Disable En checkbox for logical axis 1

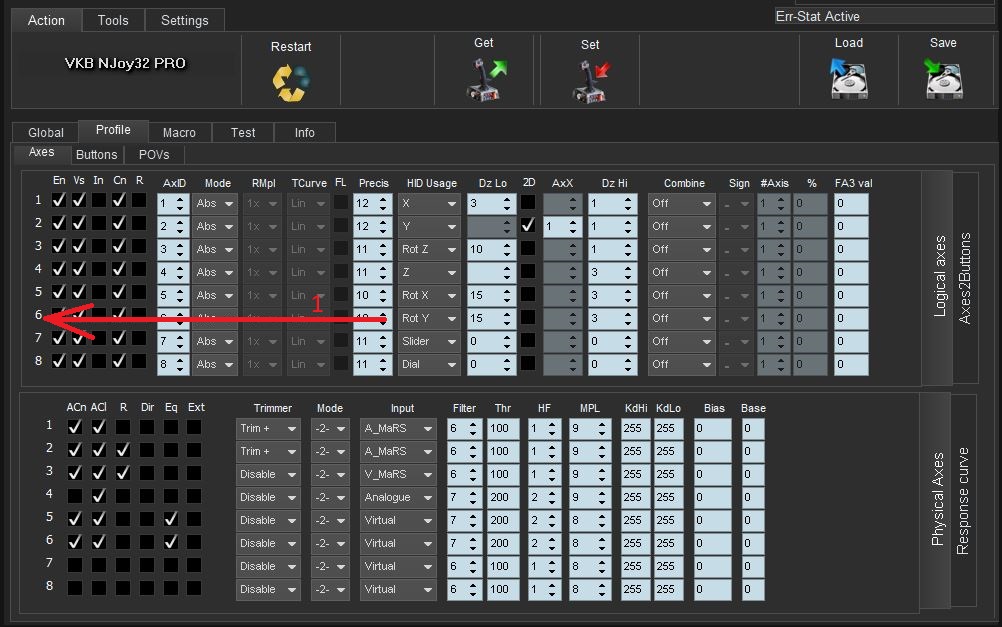click(59, 201)
